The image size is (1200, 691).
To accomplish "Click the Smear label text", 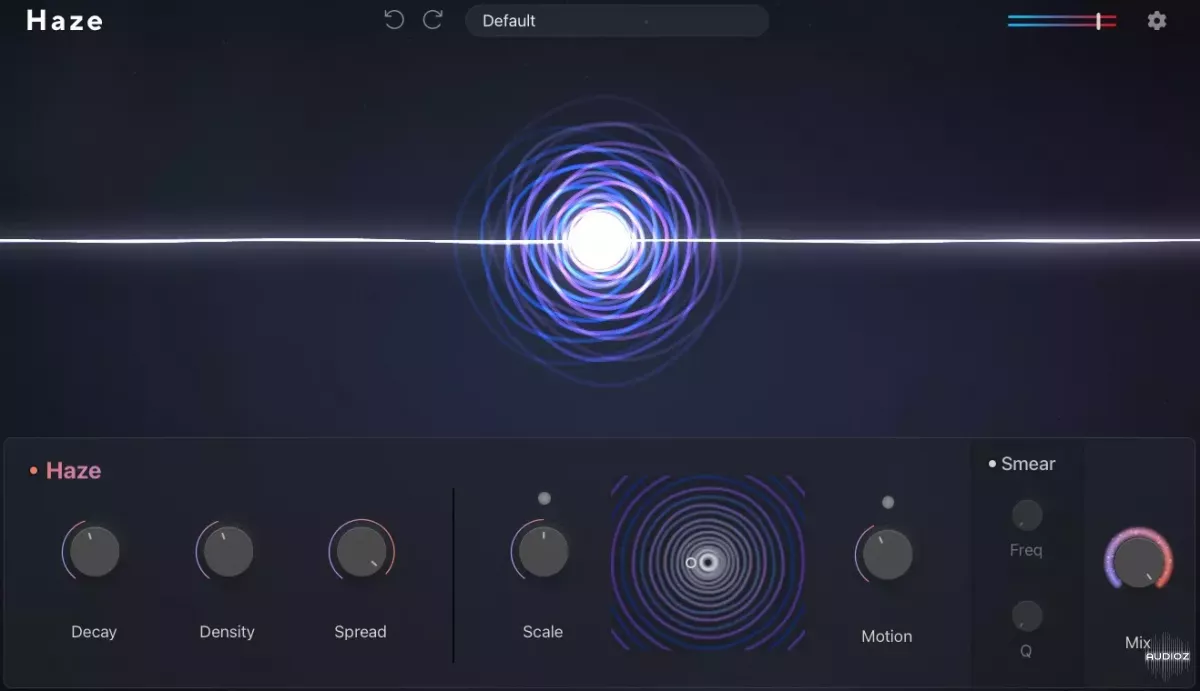I will 1028,464.
